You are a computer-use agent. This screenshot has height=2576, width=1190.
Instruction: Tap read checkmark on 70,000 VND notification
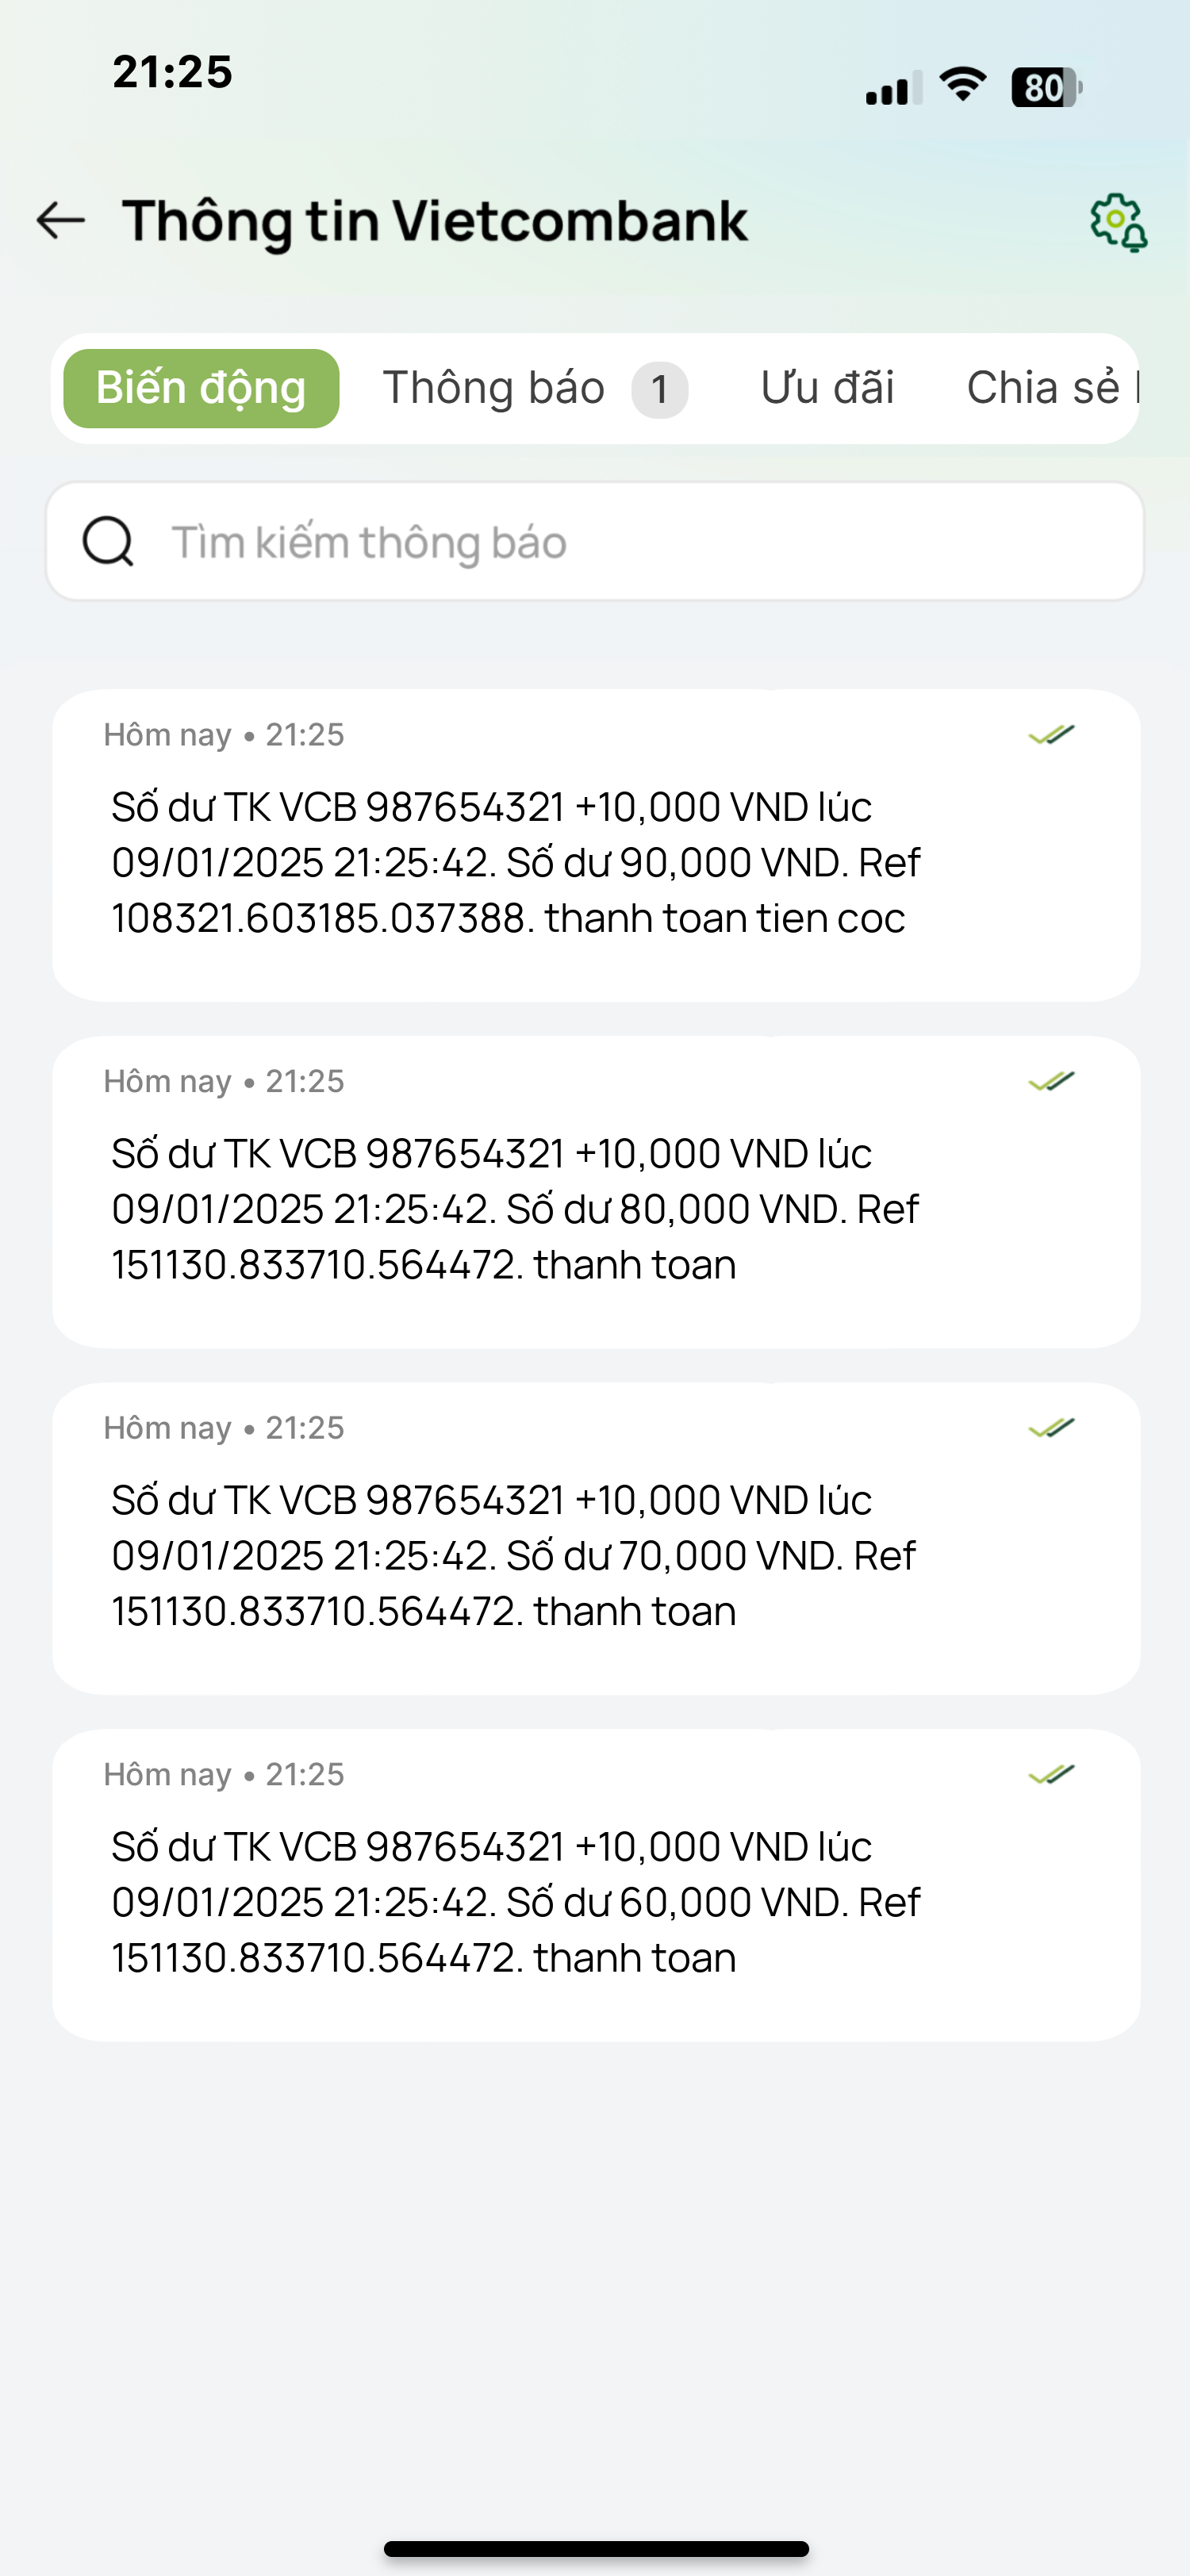click(1051, 1428)
